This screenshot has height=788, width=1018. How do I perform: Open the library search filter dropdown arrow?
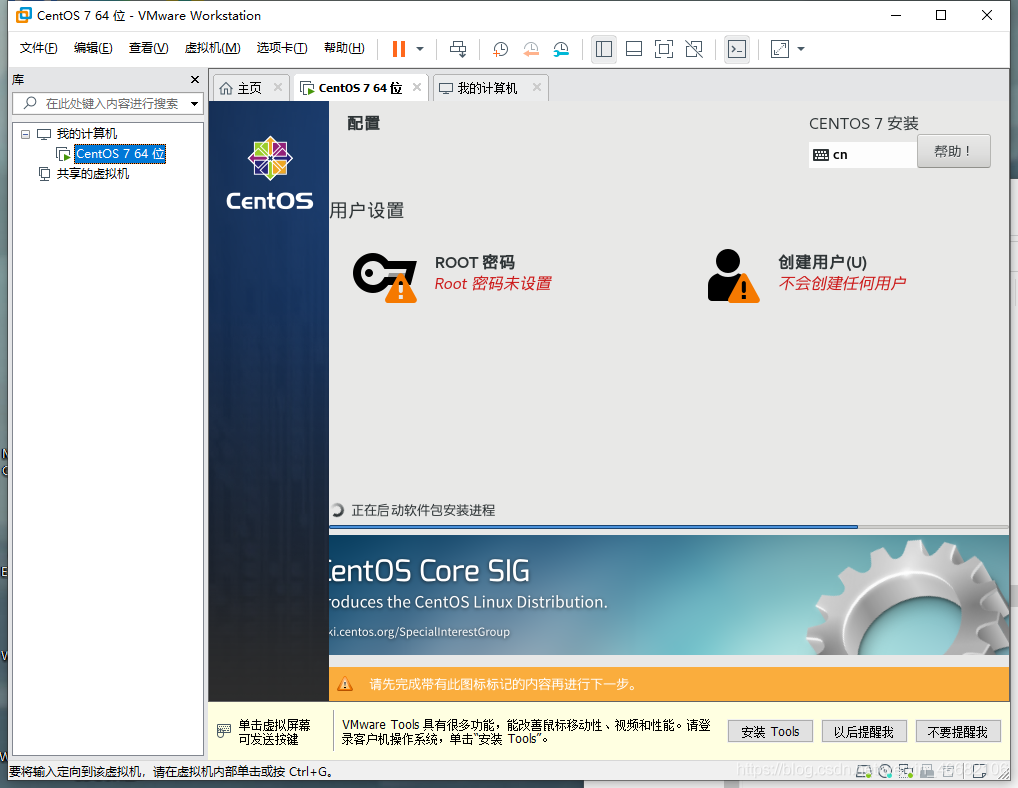(194, 104)
